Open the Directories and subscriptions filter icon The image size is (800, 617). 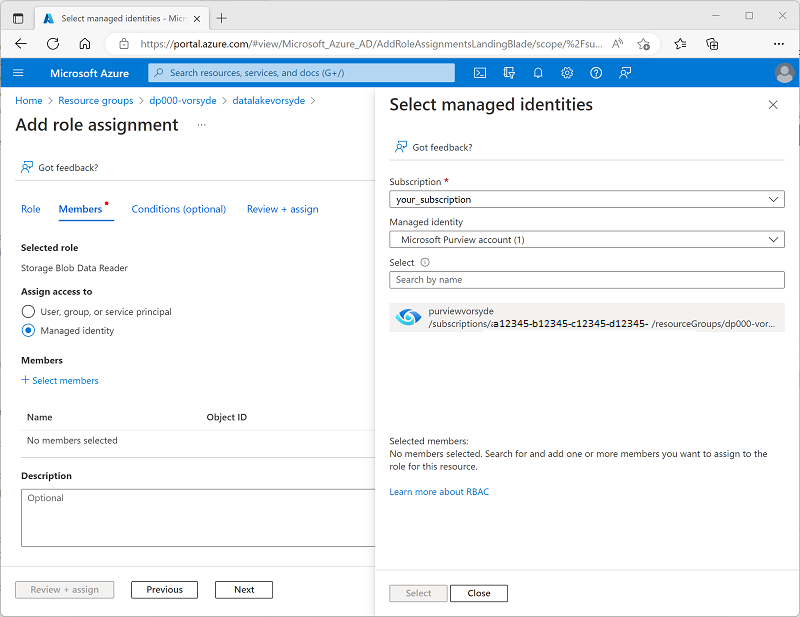click(x=509, y=73)
